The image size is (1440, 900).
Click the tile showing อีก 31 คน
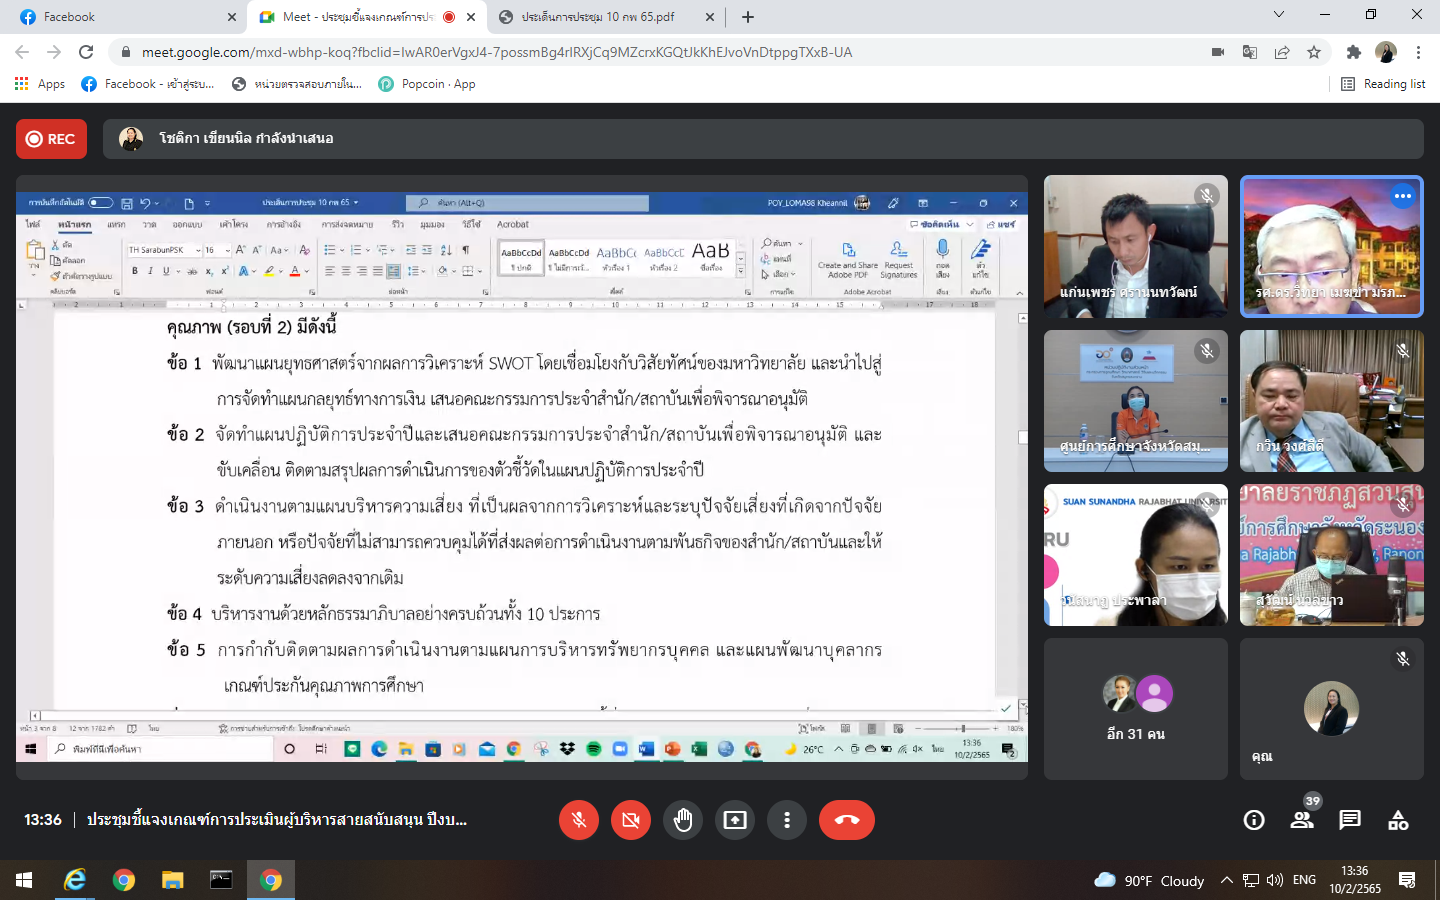coord(1135,709)
